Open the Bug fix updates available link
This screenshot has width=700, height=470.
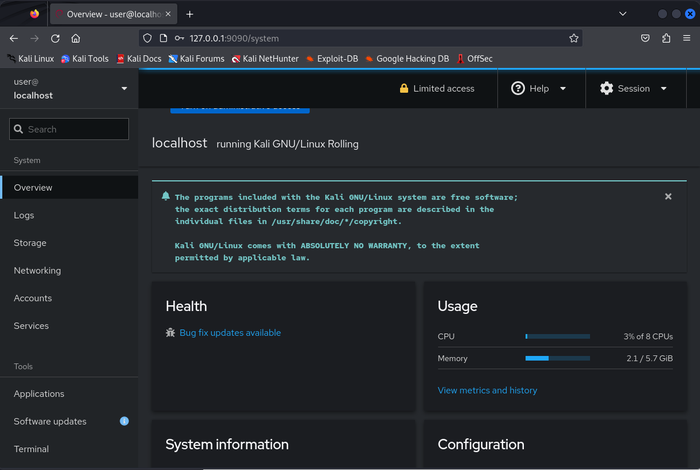[230, 333]
